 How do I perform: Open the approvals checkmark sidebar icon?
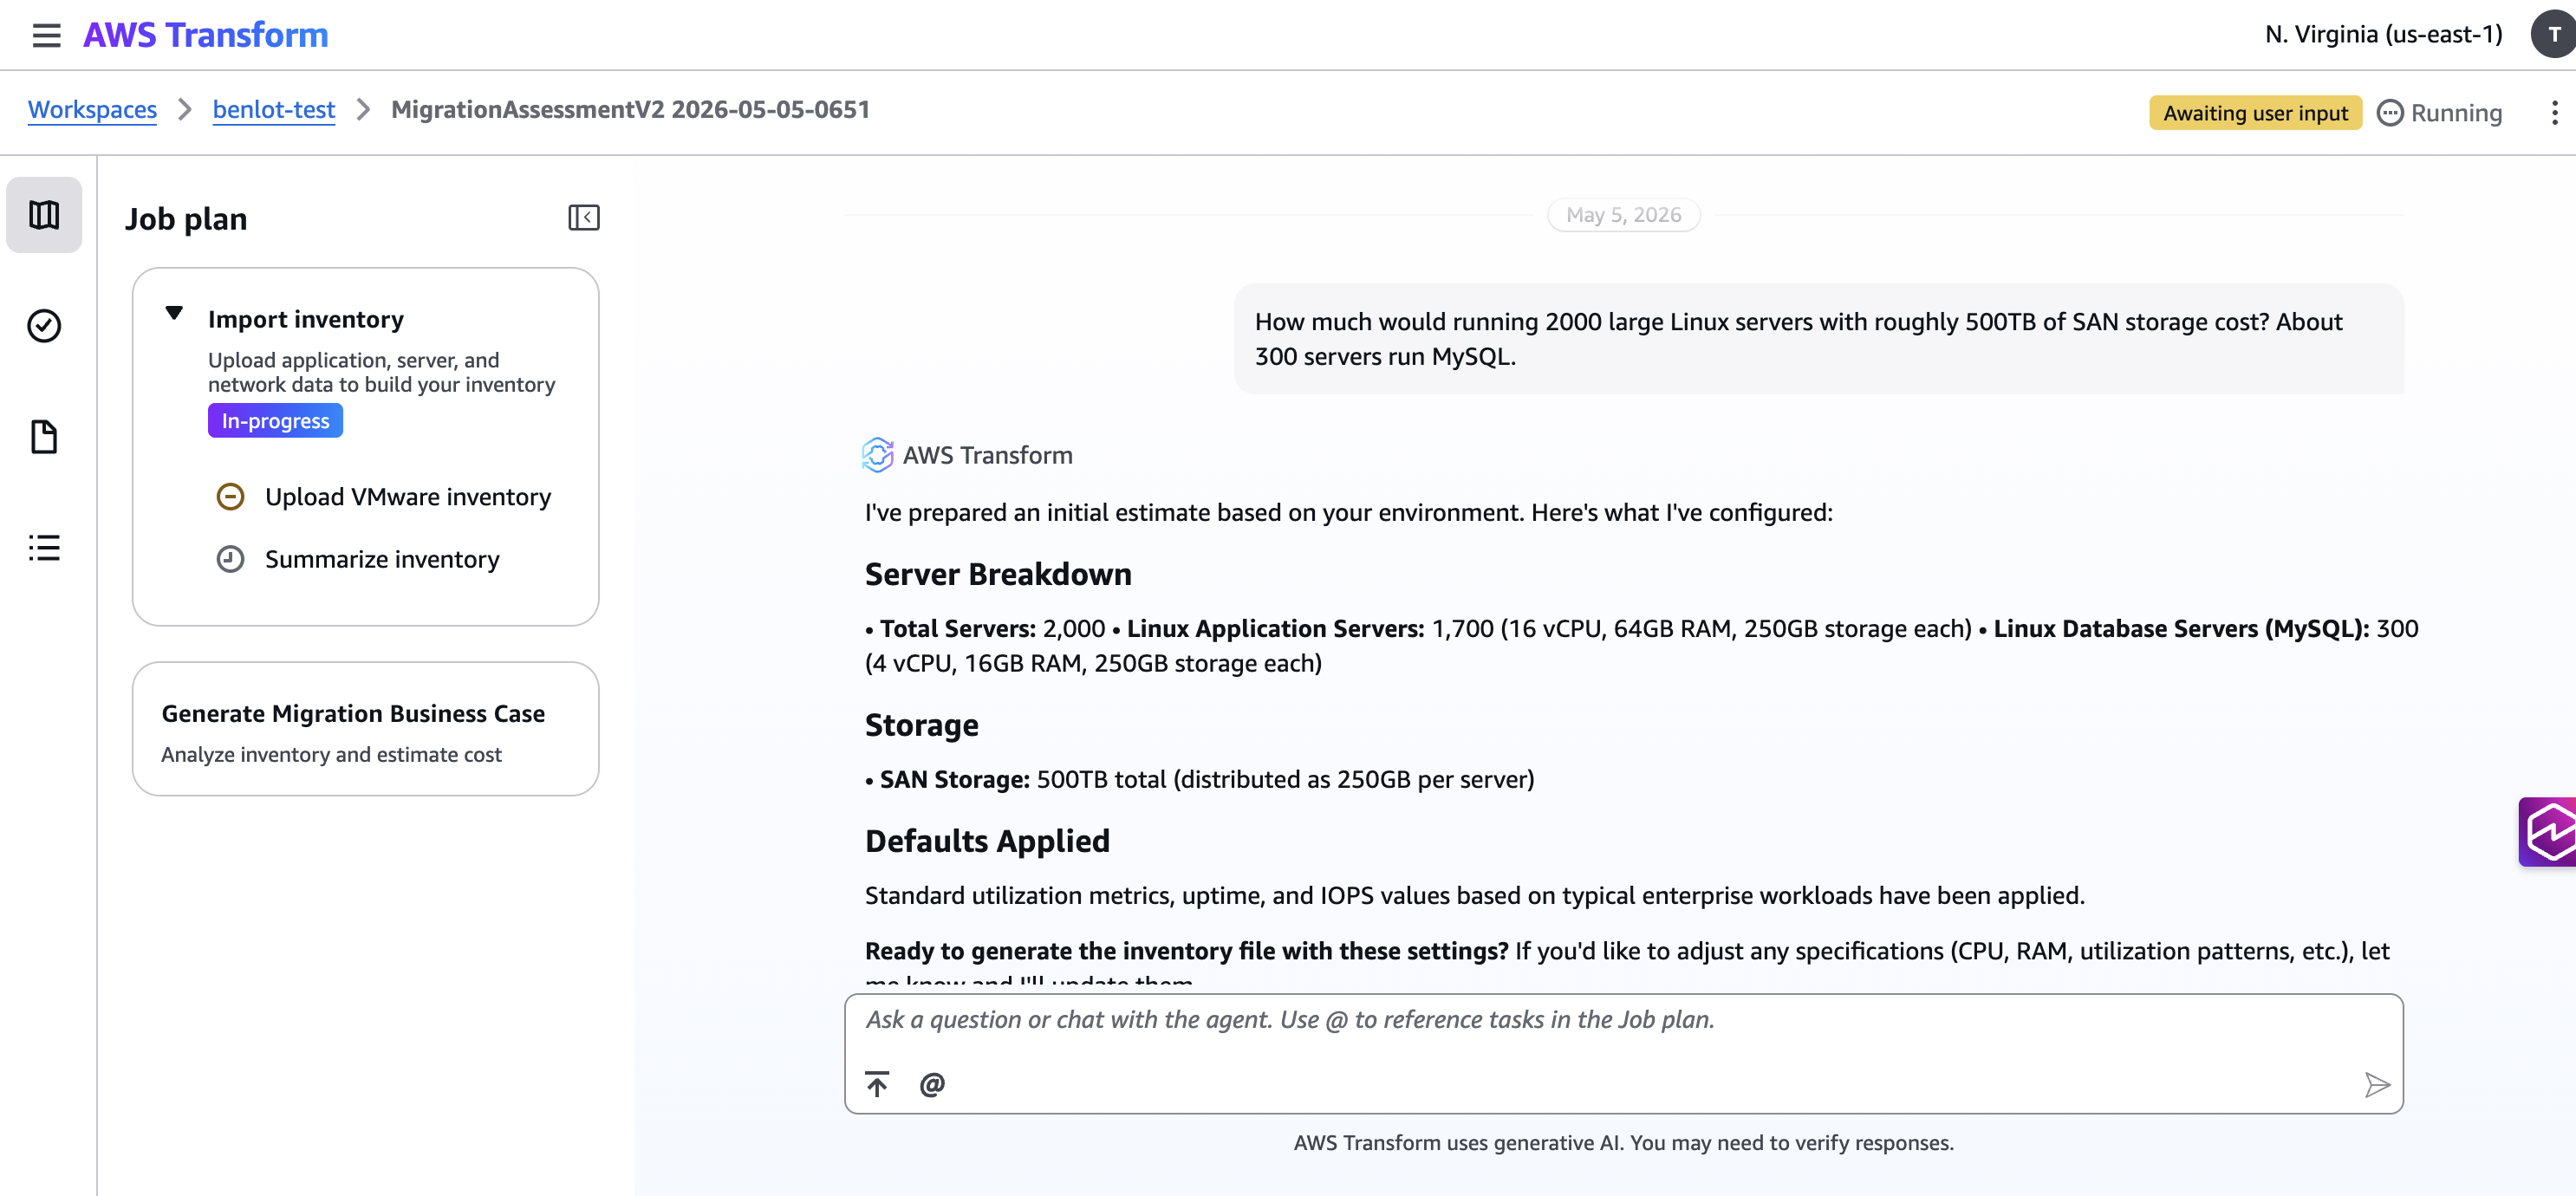(44, 326)
